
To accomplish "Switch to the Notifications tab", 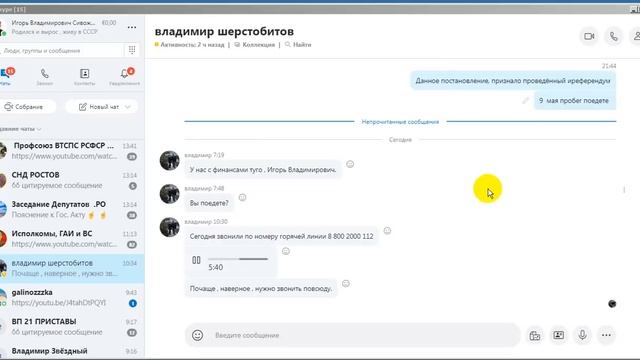I will coord(124,76).
